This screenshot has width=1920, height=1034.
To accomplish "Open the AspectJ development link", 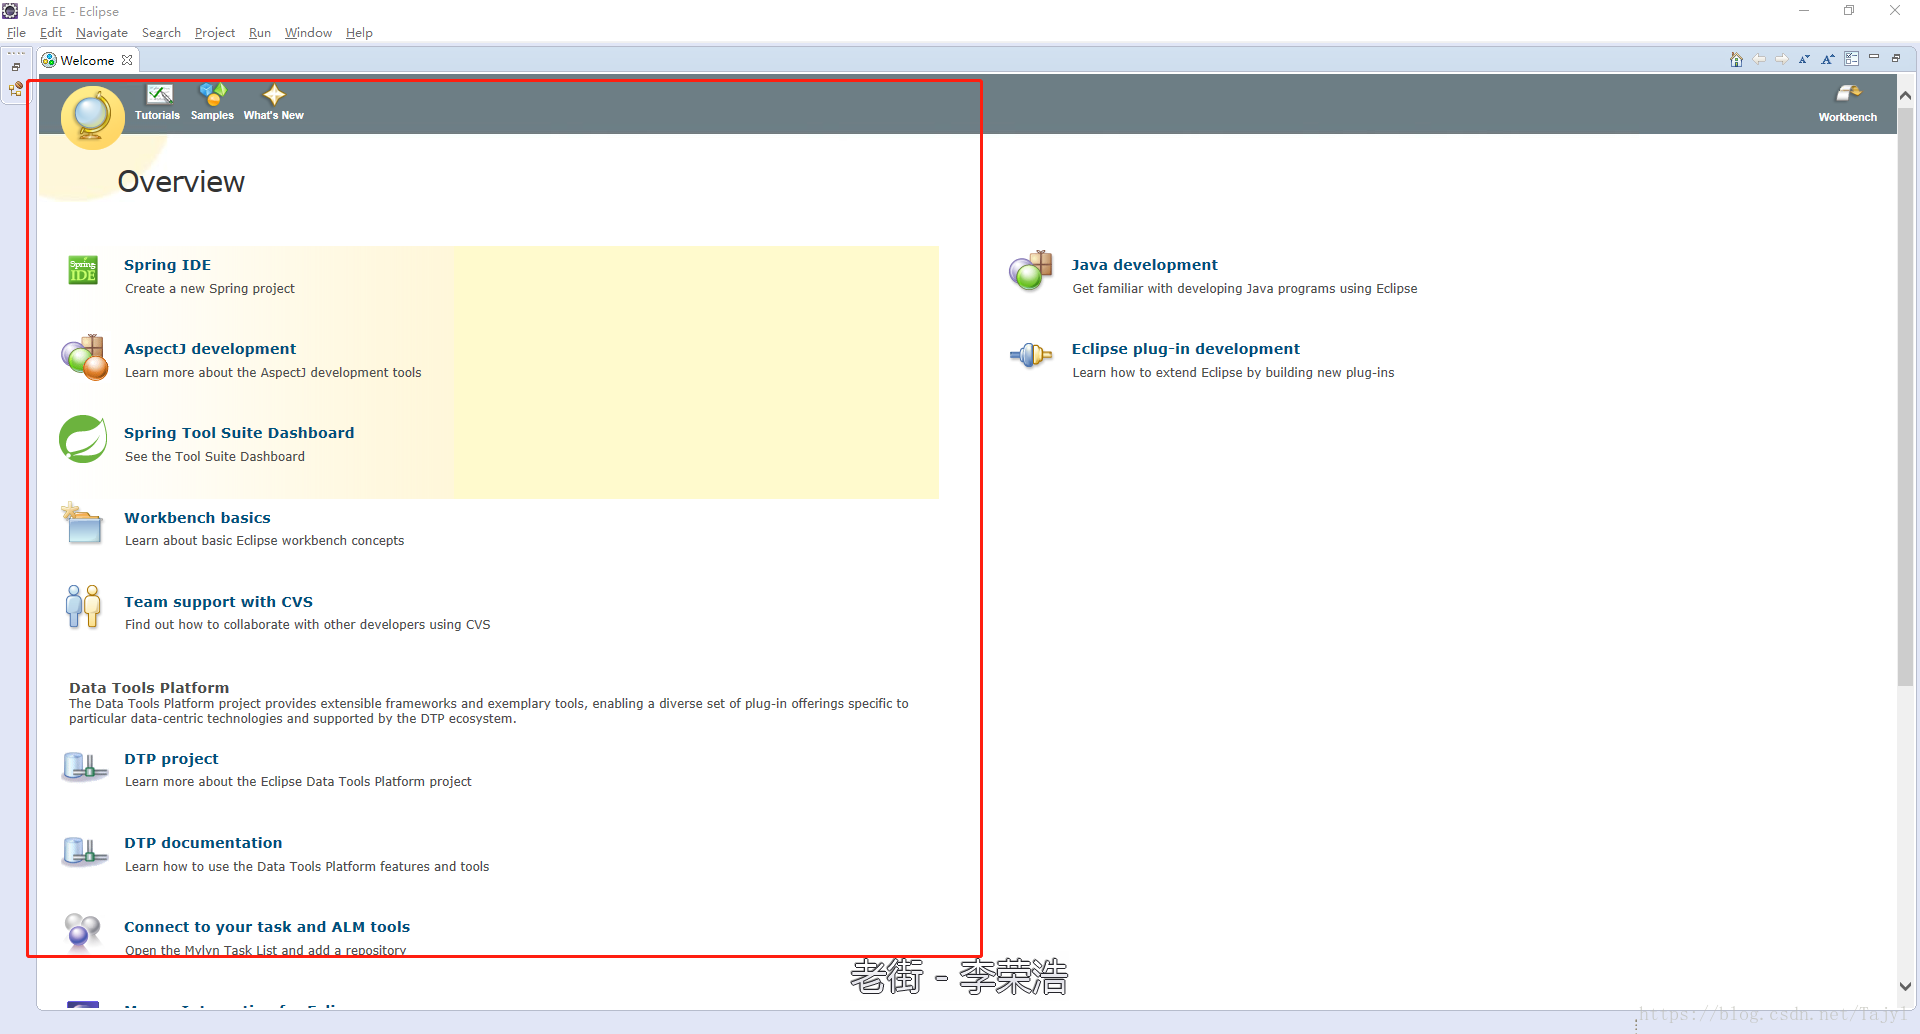I will [210, 349].
